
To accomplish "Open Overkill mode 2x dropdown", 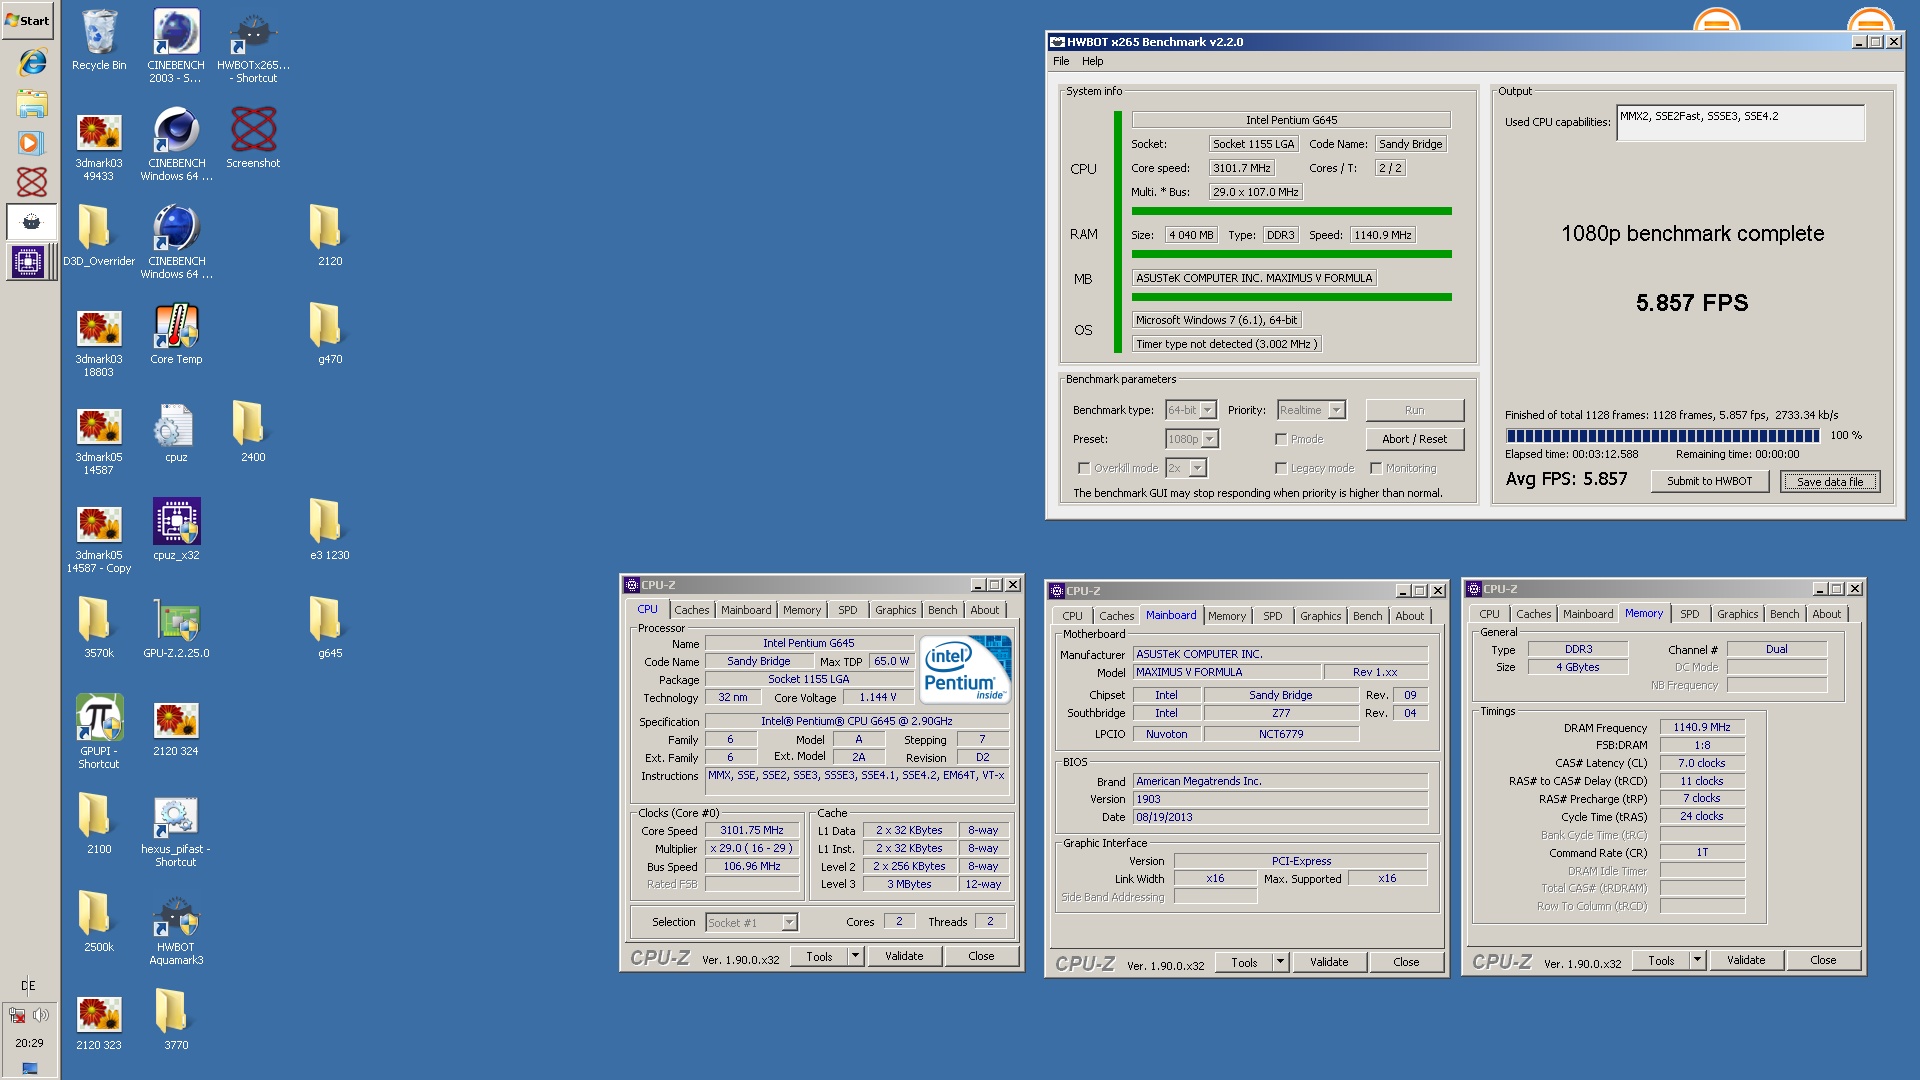I will pos(1186,468).
